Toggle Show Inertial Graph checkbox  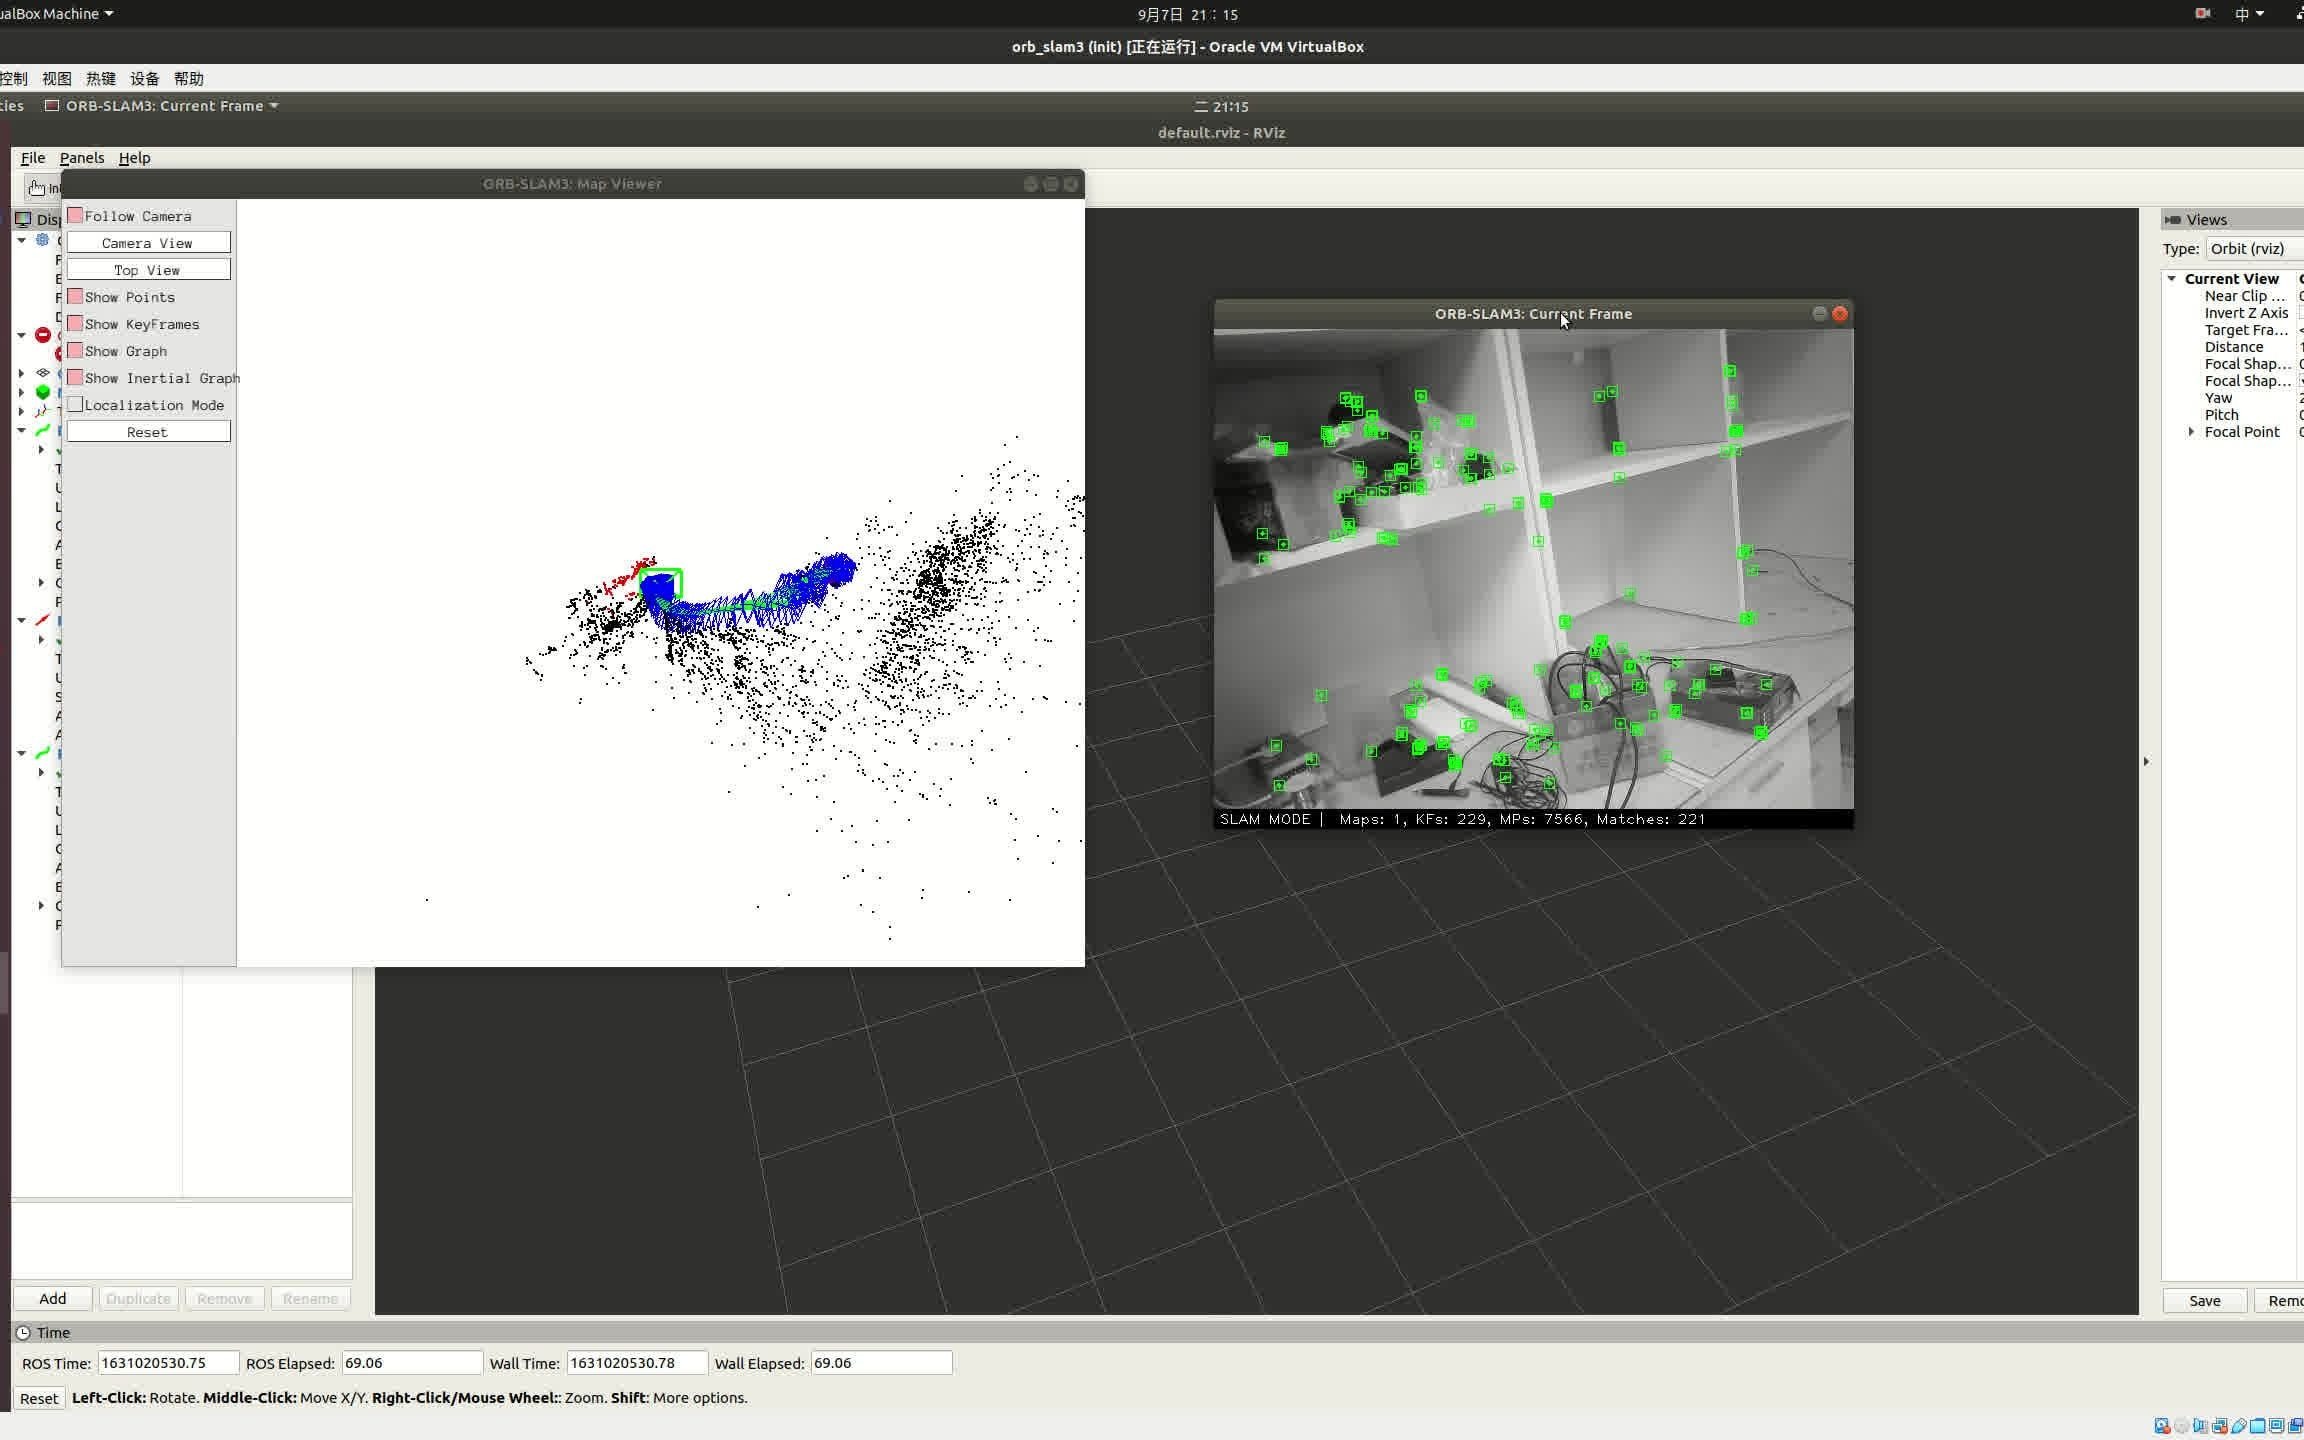tap(75, 377)
